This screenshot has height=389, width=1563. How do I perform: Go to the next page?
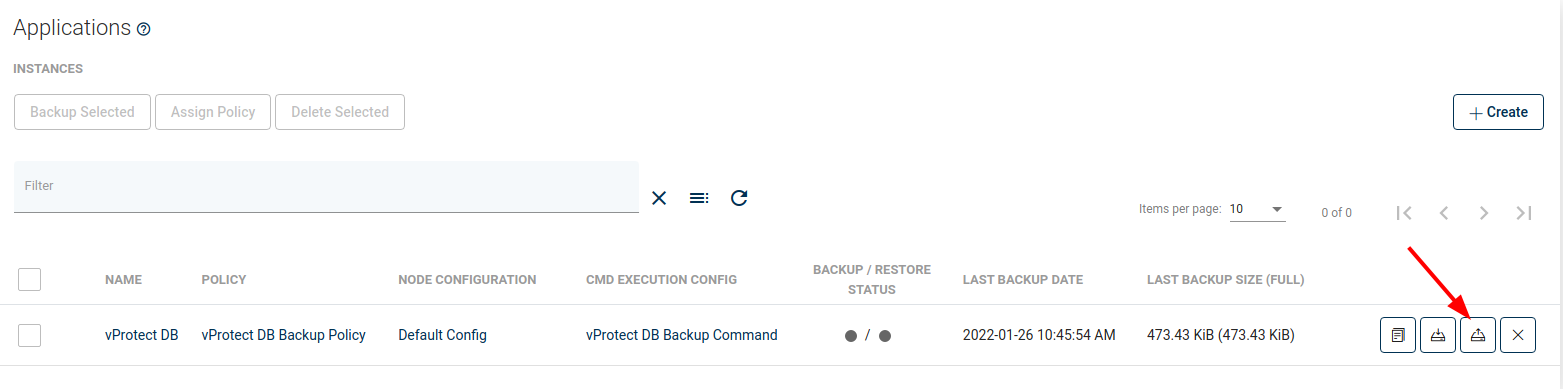click(x=1484, y=212)
